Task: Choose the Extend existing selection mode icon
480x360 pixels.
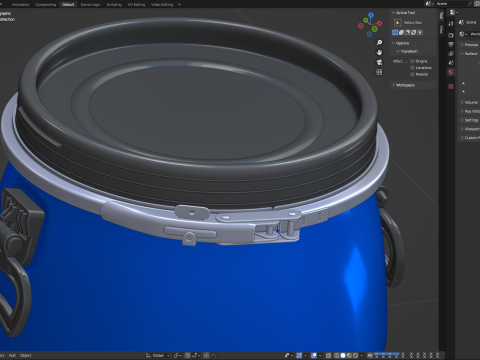Action: (401, 32)
